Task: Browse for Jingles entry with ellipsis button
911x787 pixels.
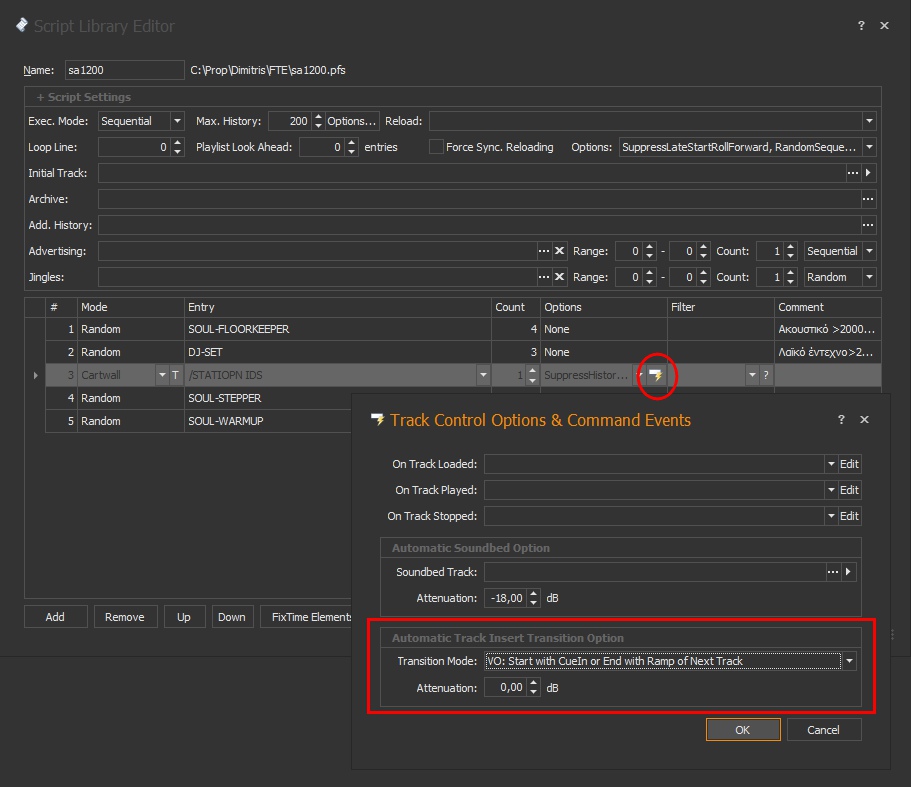Action: click(544, 277)
